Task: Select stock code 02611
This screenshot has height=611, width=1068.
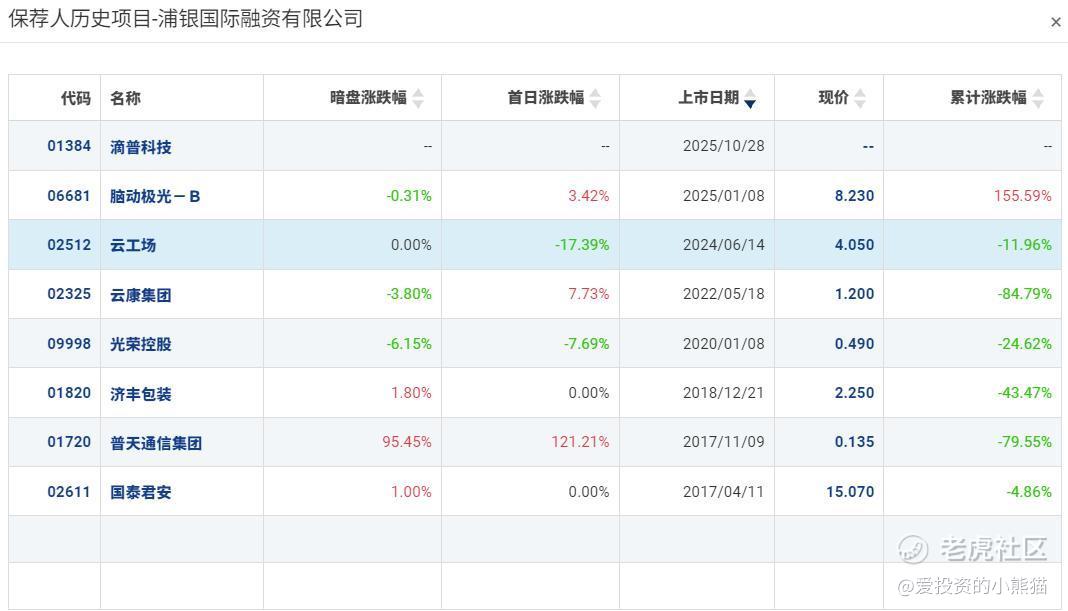Action: coord(69,491)
